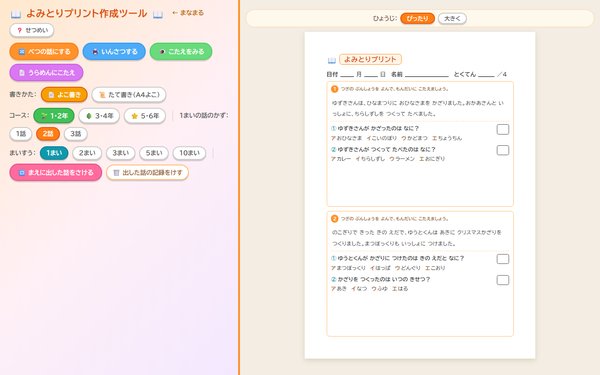Click the よみとりプリント作成ツール heading
Viewport: 600px width, 375px height.
coord(86,13)
